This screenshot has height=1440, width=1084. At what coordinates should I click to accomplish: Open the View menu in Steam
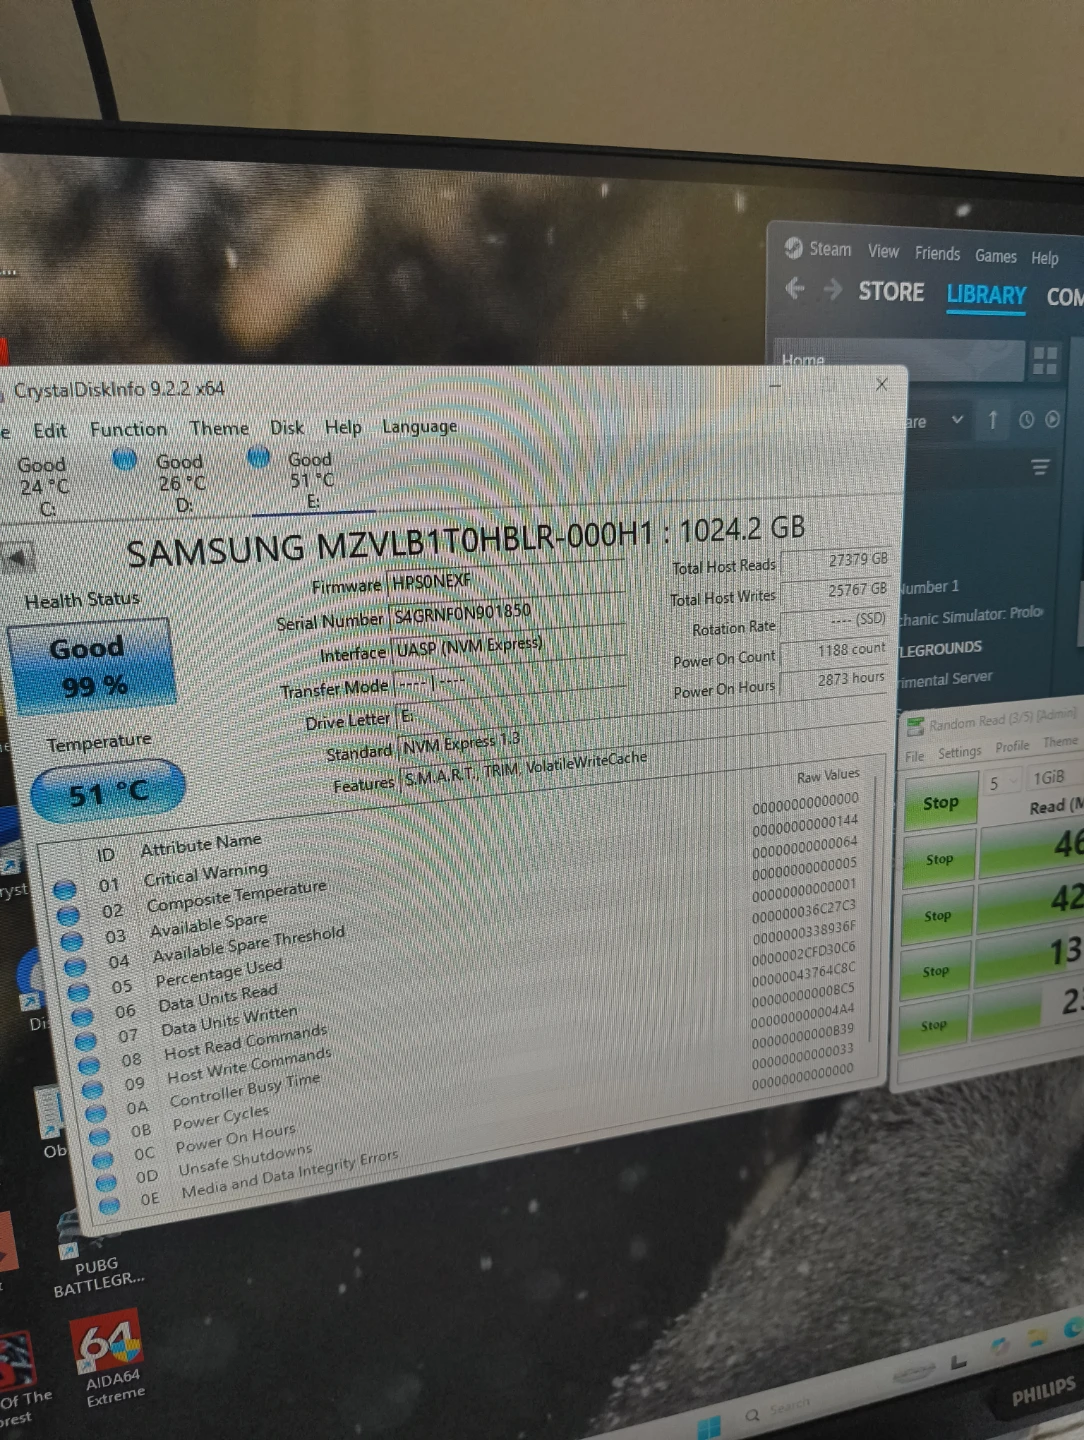pos(883,251)
